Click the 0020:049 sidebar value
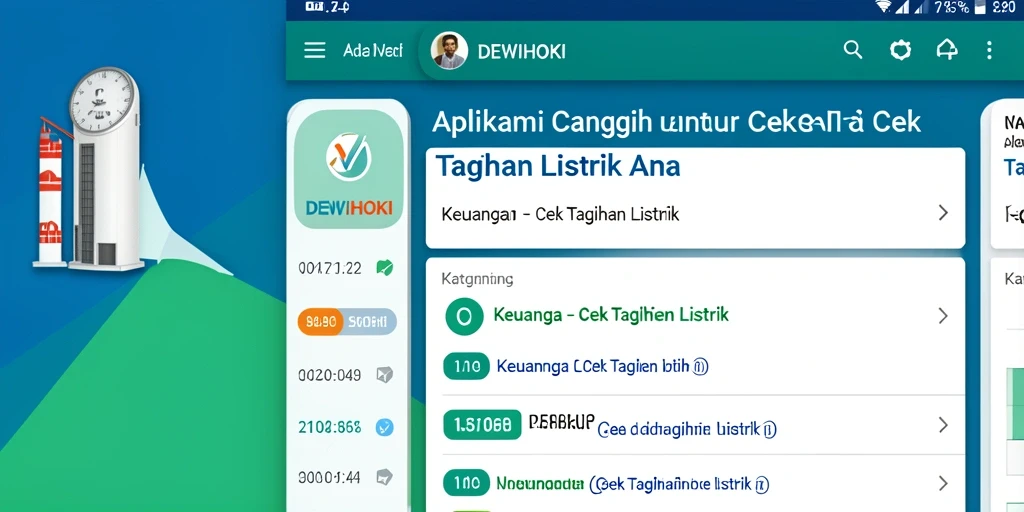Viewport: 1024px width, 512px height. (330, 375)
